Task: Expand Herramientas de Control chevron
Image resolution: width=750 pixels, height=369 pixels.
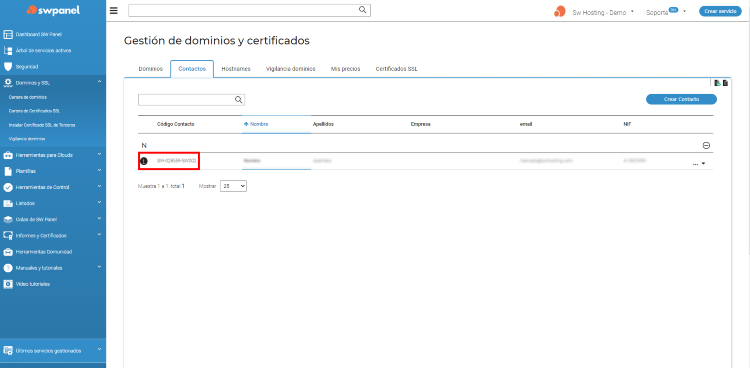Action: 99,186
